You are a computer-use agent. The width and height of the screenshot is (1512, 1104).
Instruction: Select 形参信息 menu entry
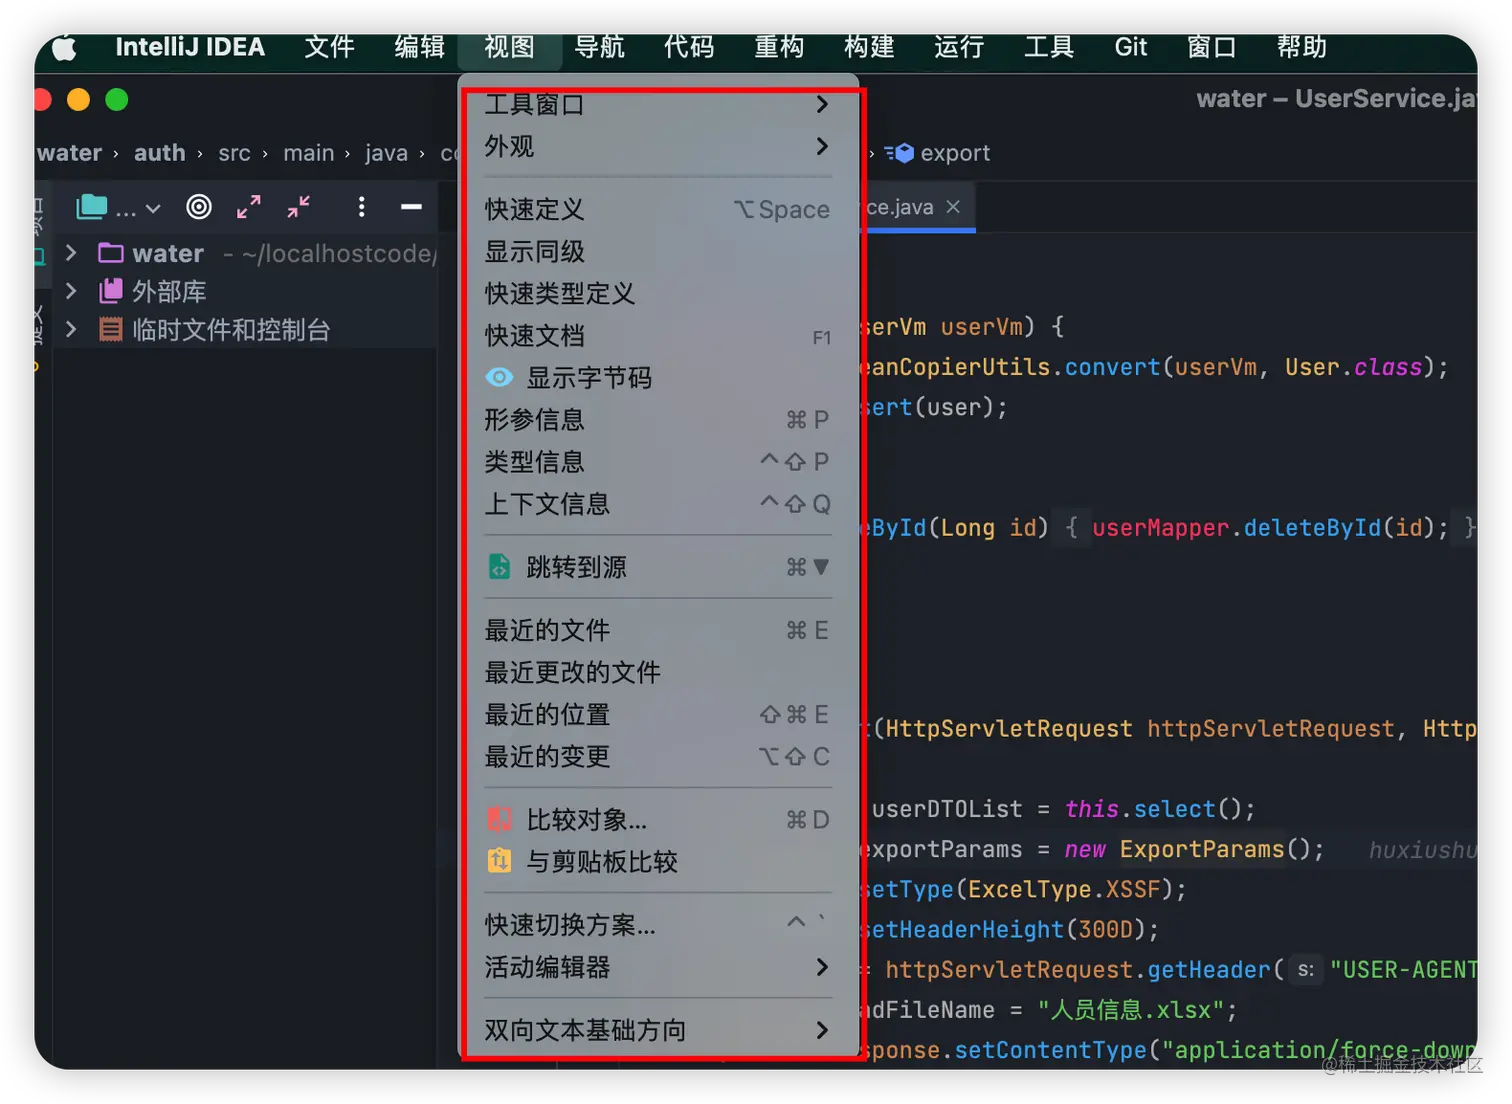pyautogui.click(x=659, y=420)
